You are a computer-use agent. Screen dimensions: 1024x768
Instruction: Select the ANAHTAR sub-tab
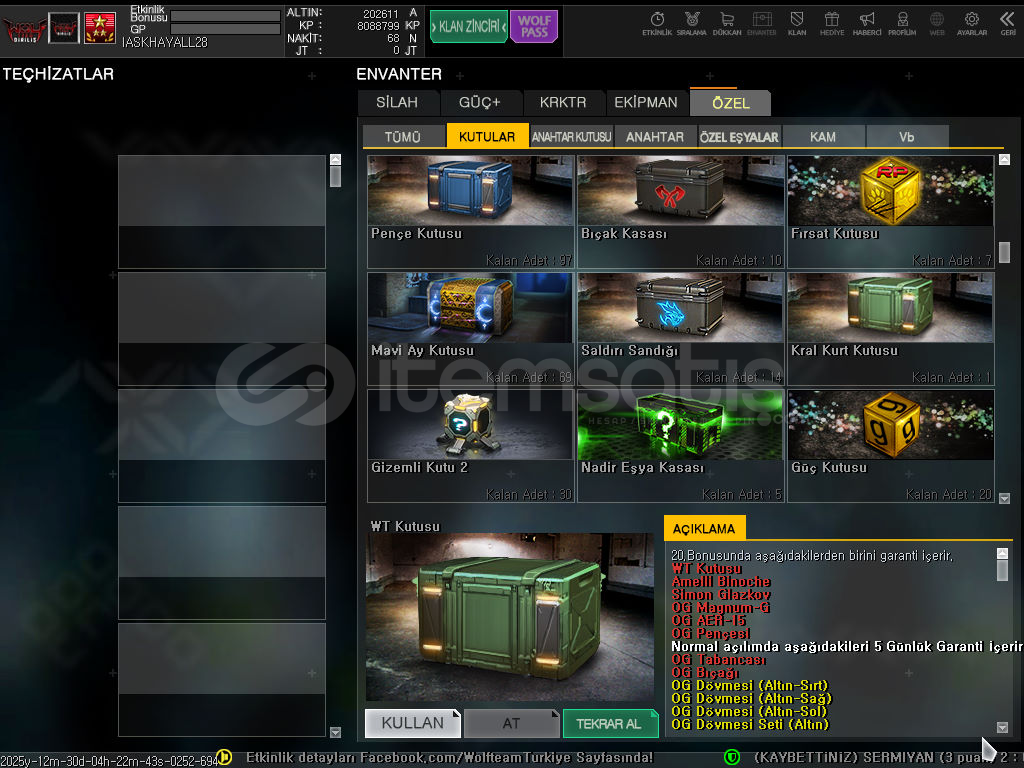[x=655, y=137]
